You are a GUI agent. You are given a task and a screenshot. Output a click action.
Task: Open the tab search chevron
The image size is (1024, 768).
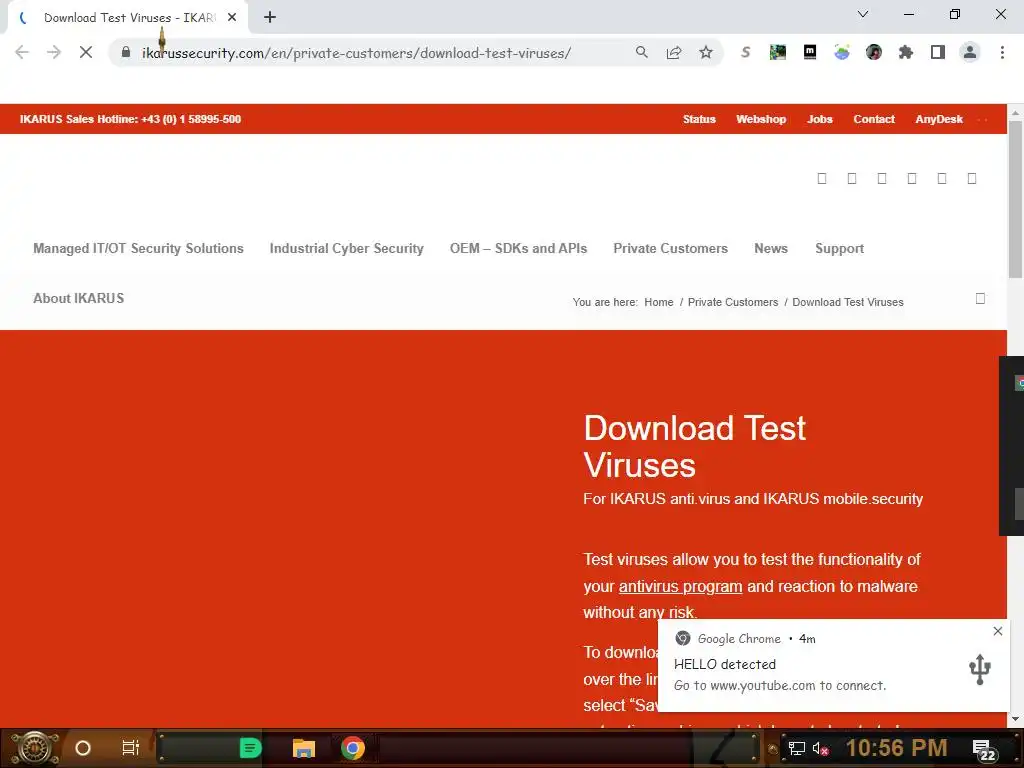click(863, 14)
